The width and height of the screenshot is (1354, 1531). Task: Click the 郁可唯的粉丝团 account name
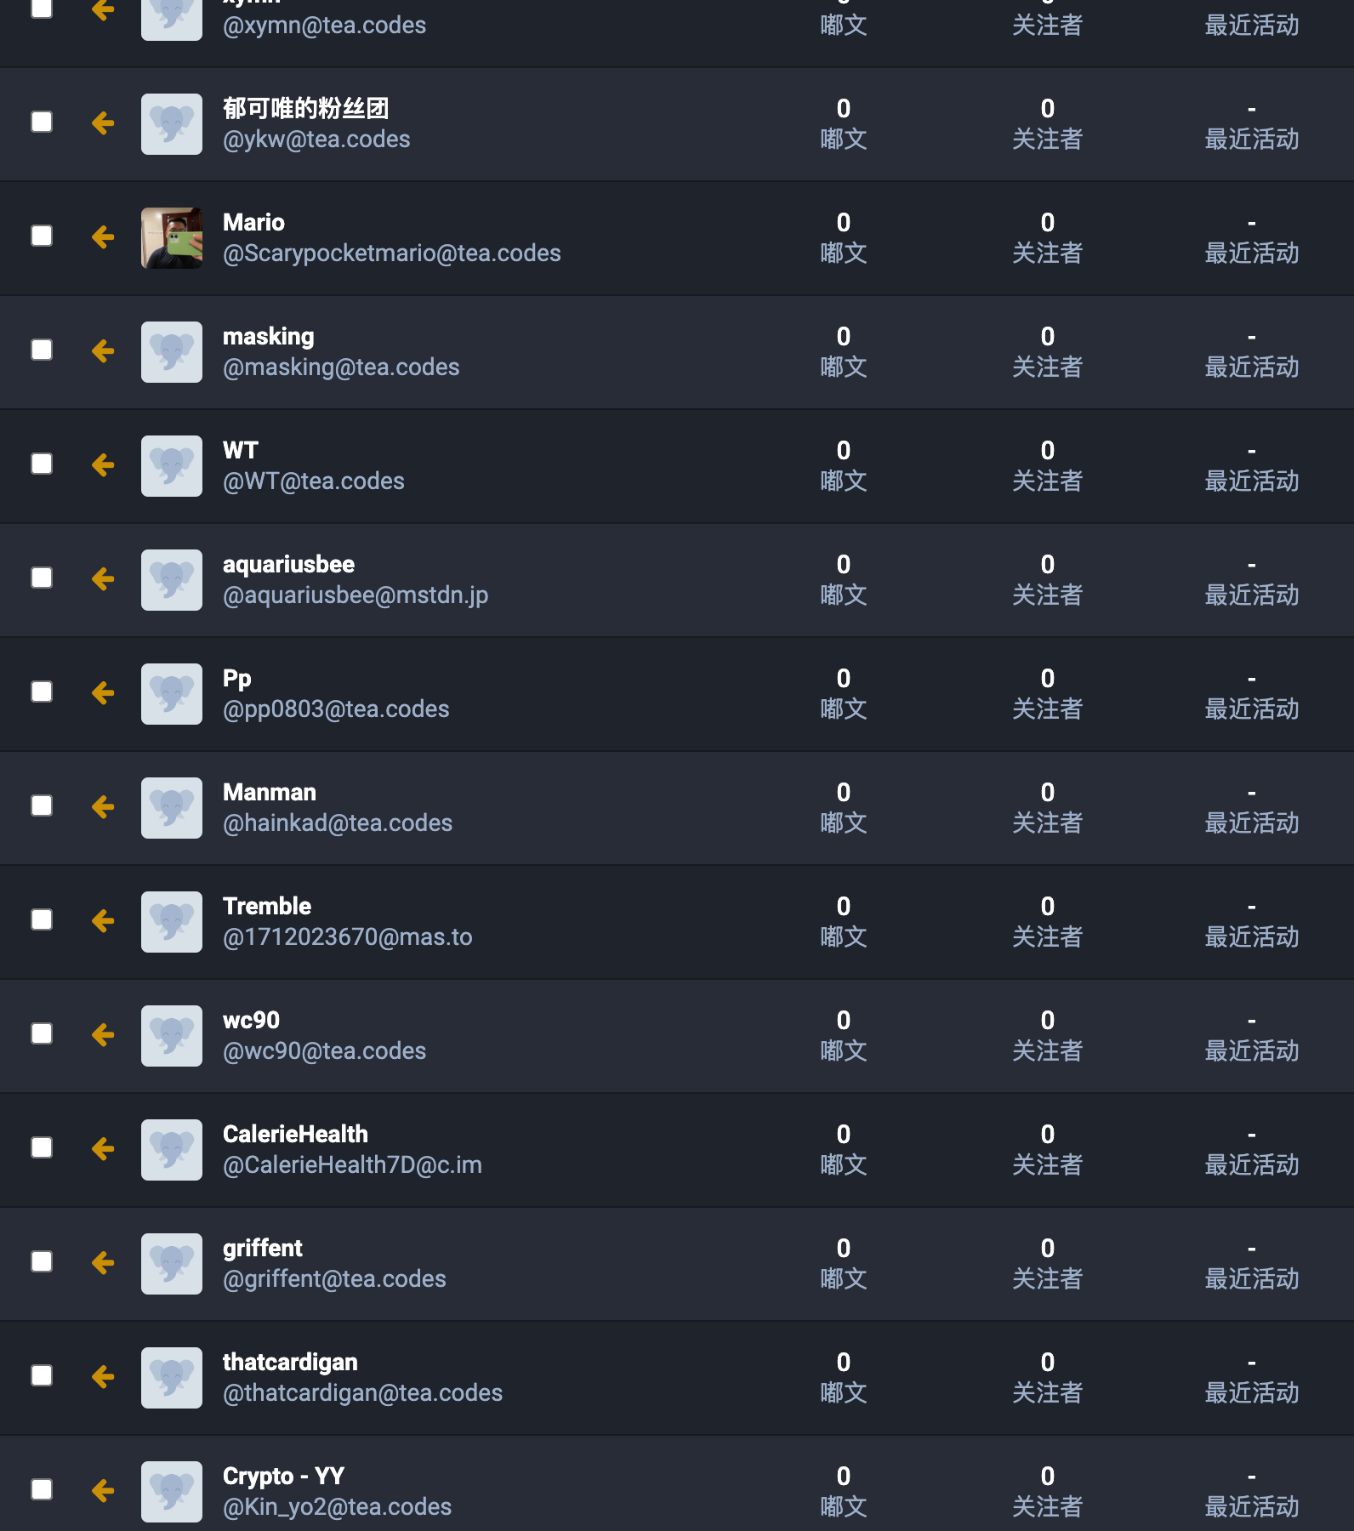coord(305,108)
